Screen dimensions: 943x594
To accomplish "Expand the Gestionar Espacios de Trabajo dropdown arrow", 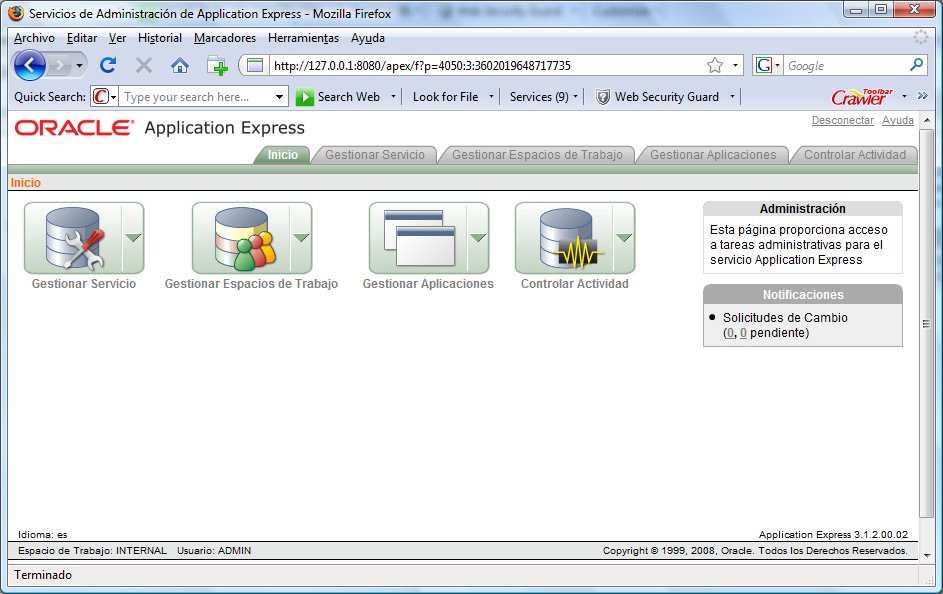I will click(301, 238).
